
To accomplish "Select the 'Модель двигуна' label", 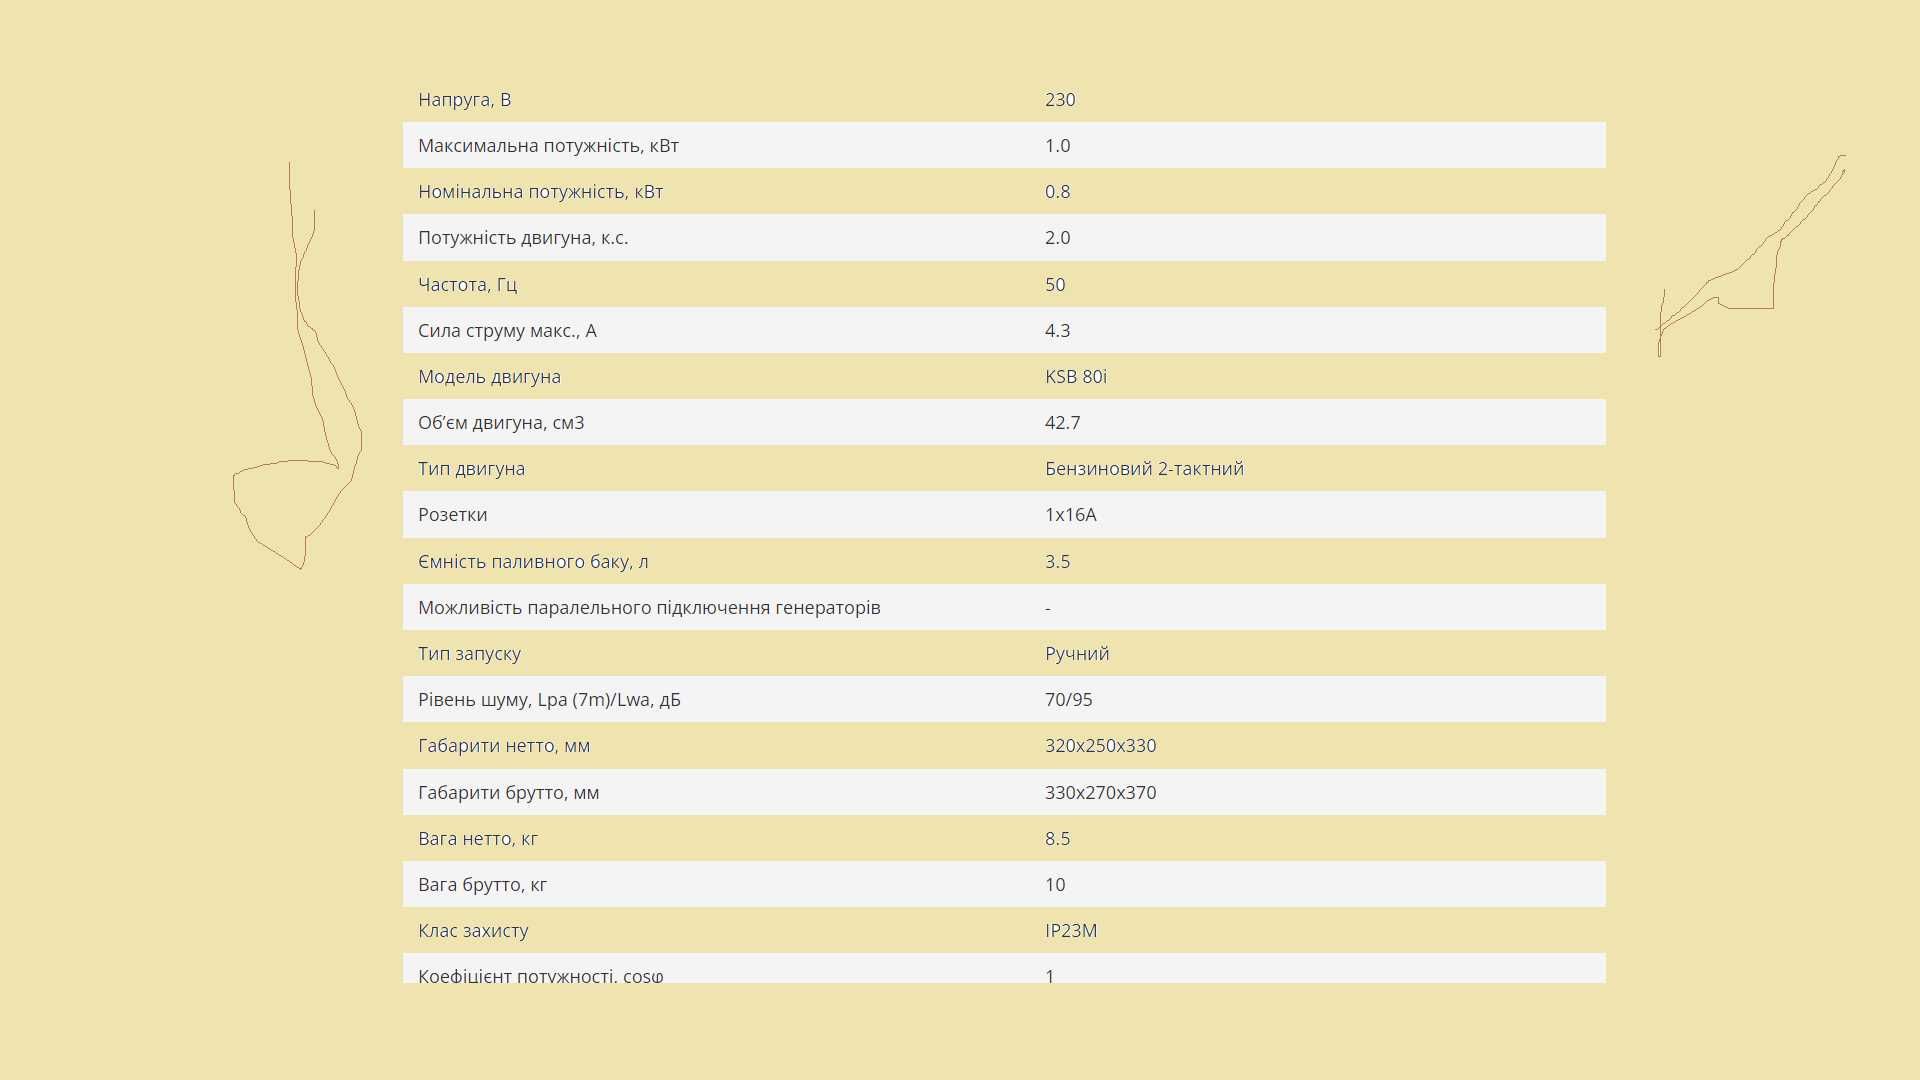I will (489, 377).
